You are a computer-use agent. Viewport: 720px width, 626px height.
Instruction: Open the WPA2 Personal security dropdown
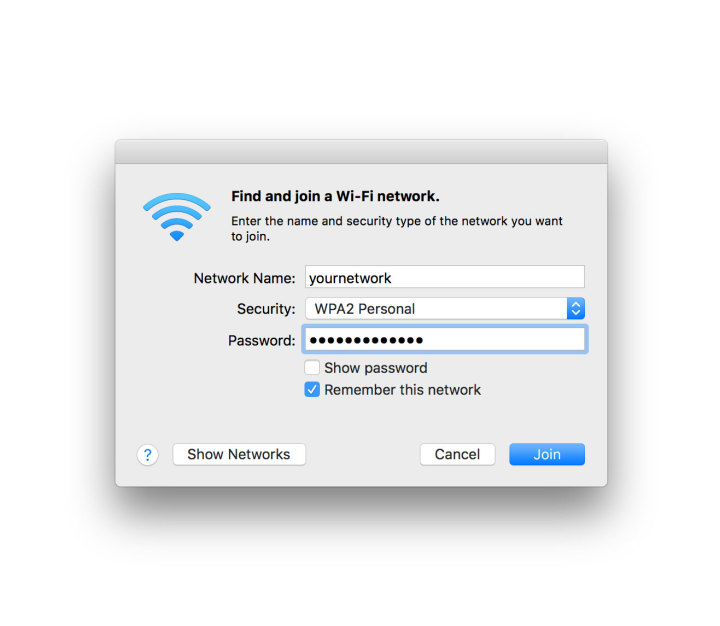coord(445,308)
